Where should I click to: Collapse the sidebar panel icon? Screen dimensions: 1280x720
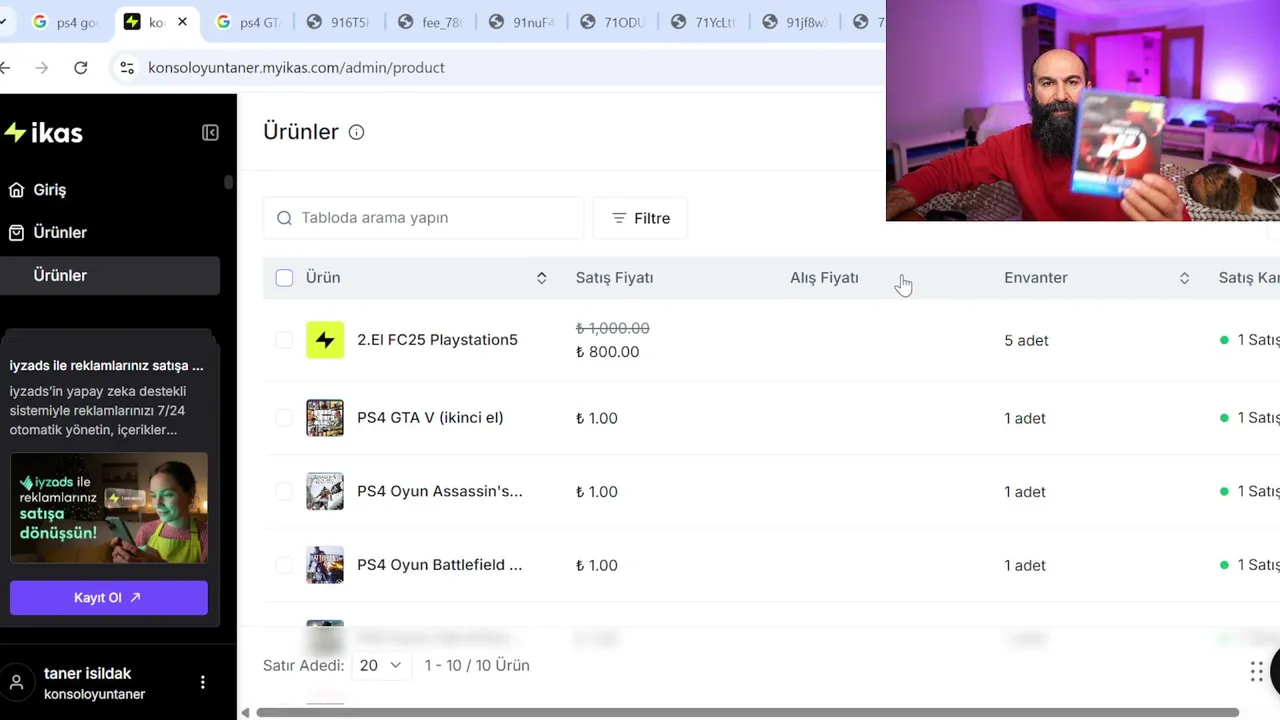point(210,133)
